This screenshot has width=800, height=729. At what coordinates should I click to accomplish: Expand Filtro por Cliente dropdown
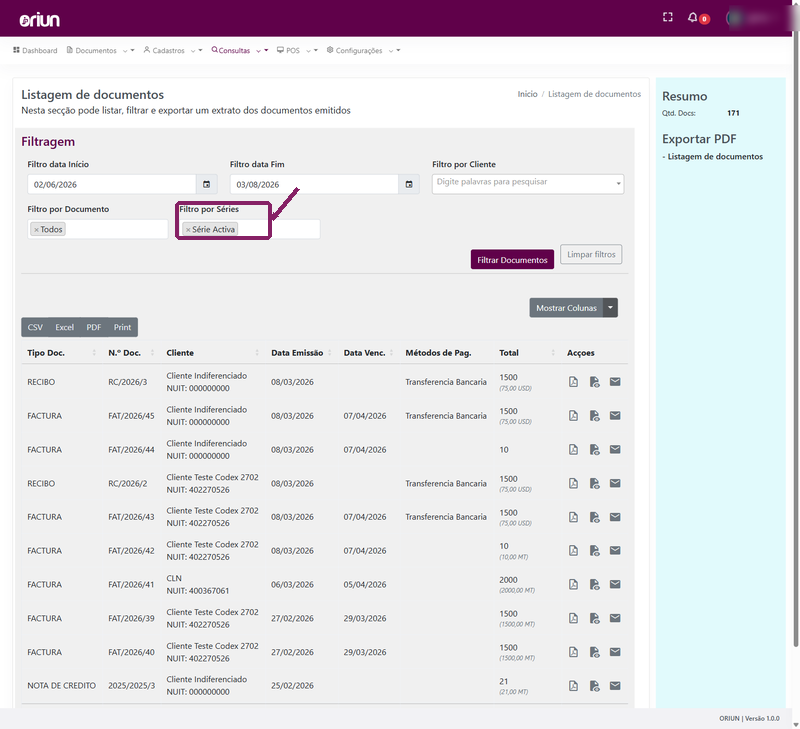click(618, 184)
